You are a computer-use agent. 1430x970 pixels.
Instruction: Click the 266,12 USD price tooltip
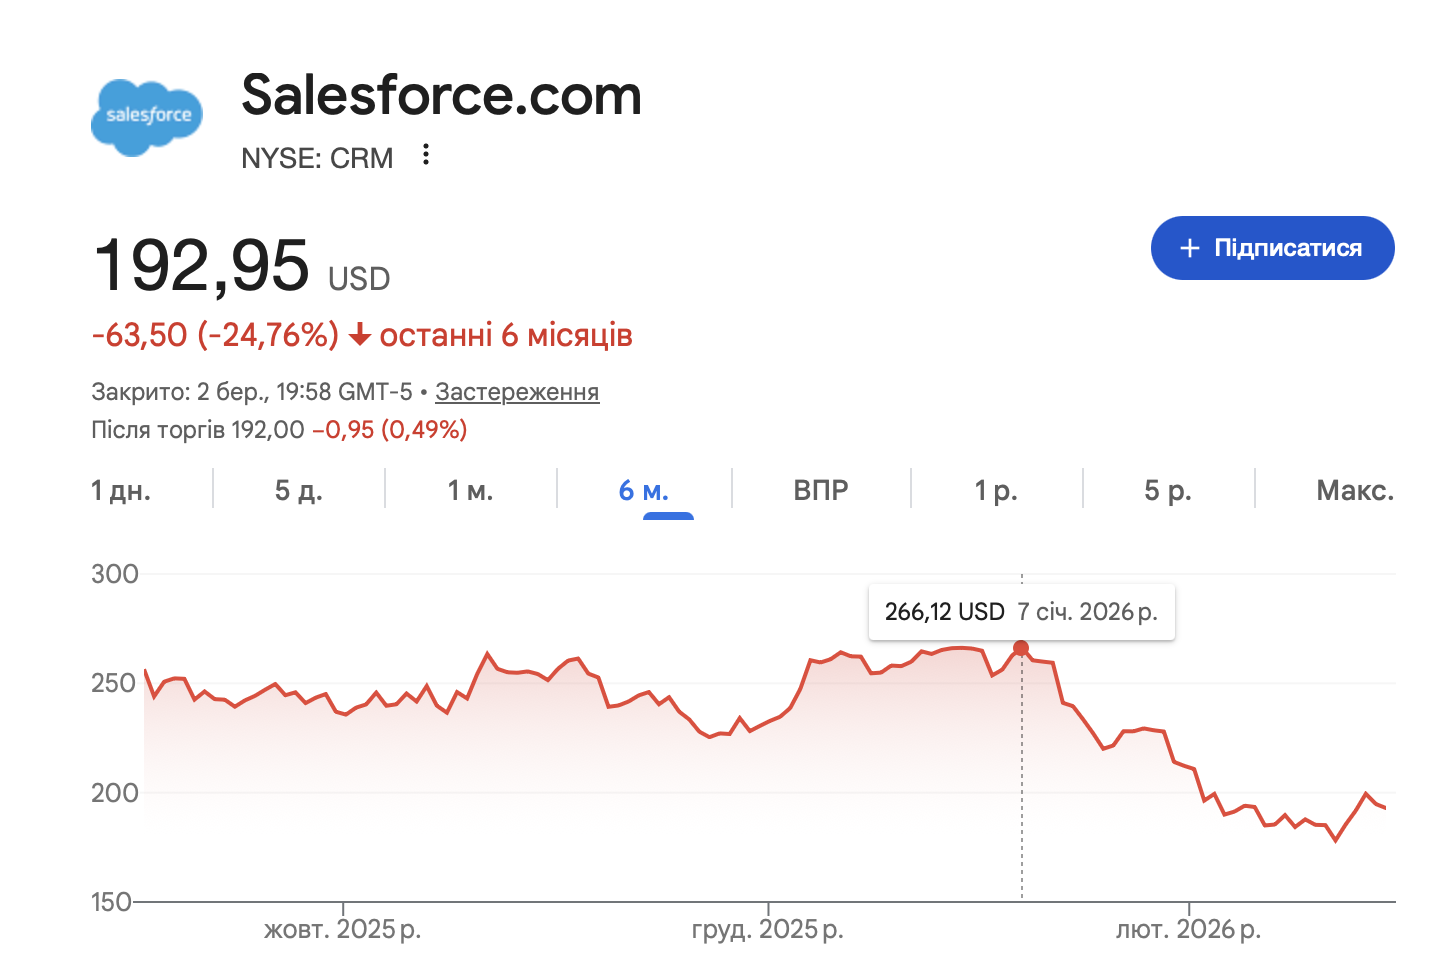pyautogui.click(x=1021, y=612)
